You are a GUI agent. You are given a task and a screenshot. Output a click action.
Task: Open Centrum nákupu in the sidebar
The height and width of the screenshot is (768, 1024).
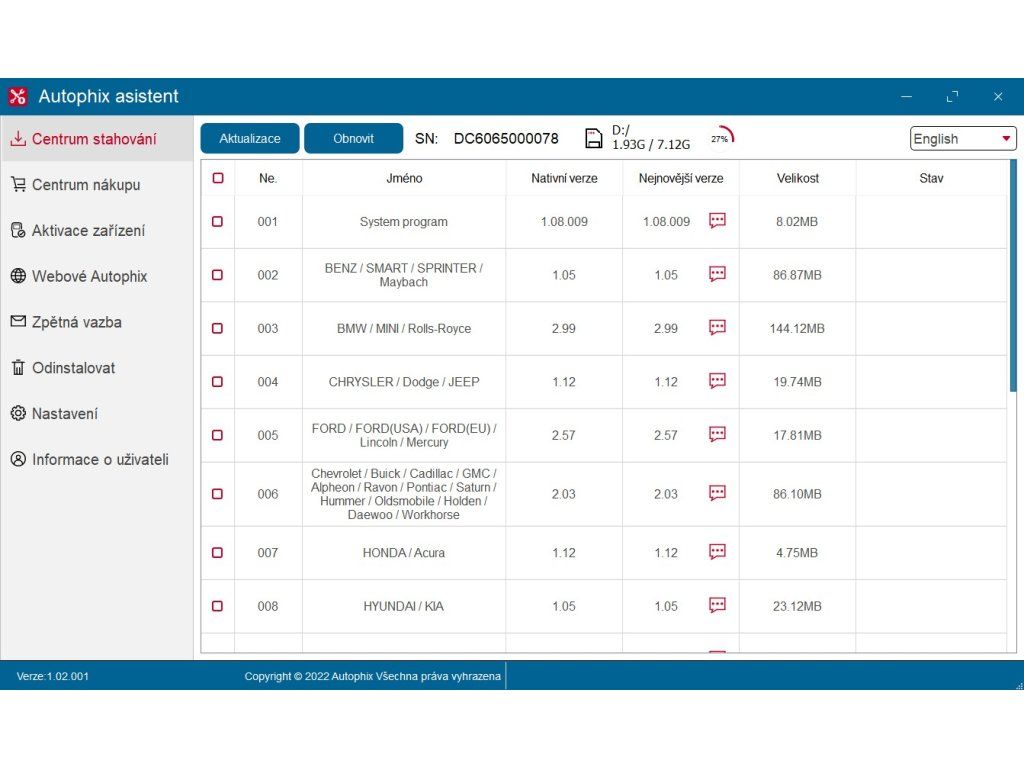click(x=86, y=185)
